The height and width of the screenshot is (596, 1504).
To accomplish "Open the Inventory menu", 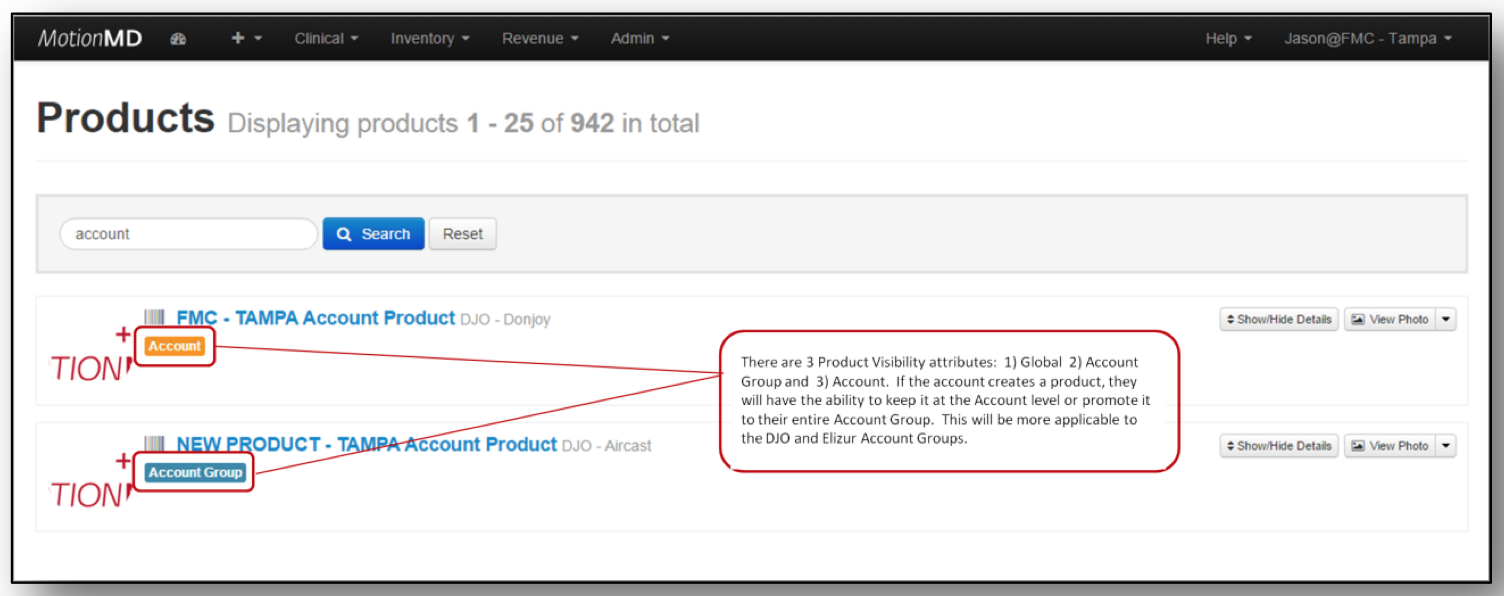I will tap(429, 39).
